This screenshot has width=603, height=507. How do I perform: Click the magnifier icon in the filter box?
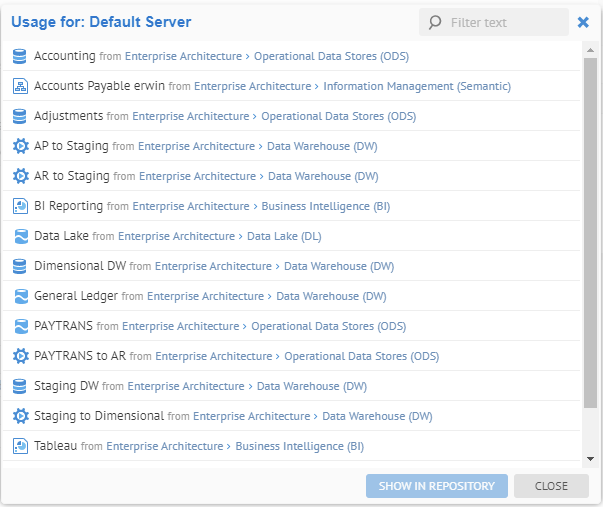click(435, 22)
